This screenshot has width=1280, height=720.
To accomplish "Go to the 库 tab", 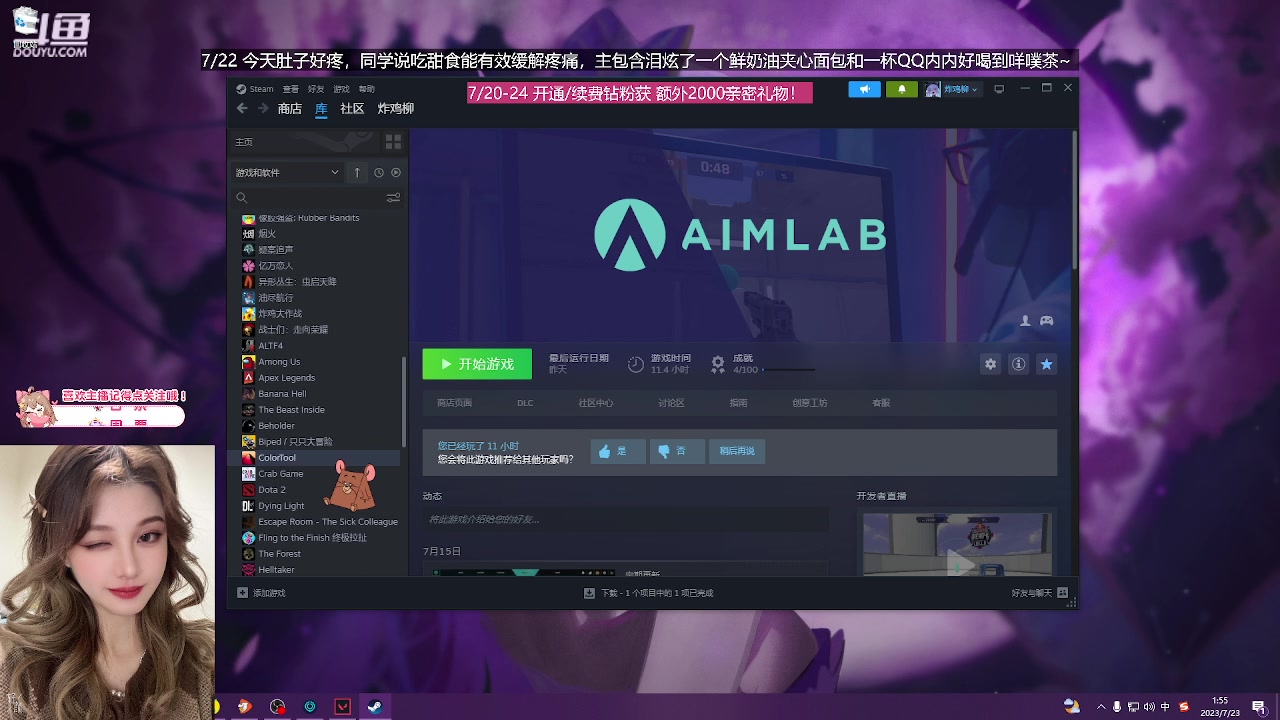I will pyautogui.click(x=321, y=108).
